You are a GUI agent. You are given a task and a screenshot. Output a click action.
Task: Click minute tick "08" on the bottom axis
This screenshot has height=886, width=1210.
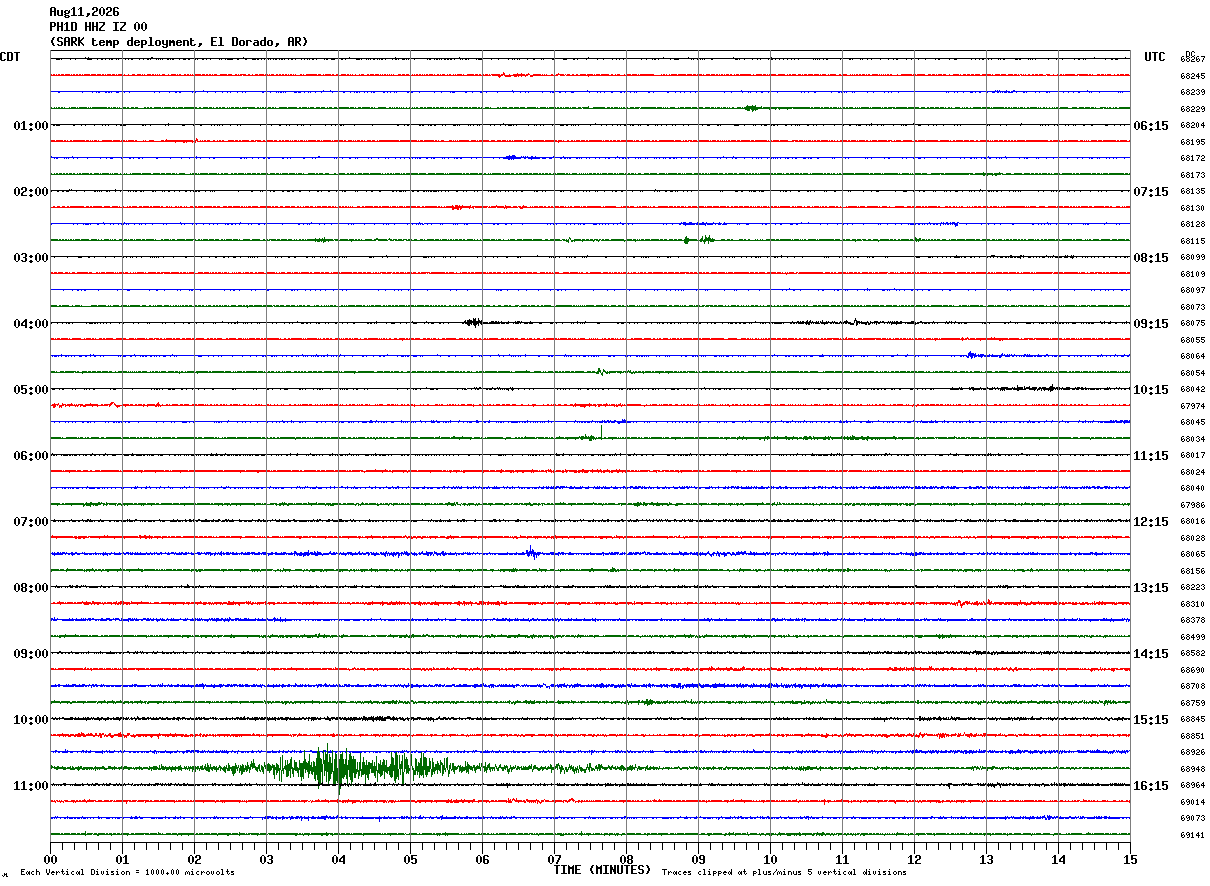point(626,859)
